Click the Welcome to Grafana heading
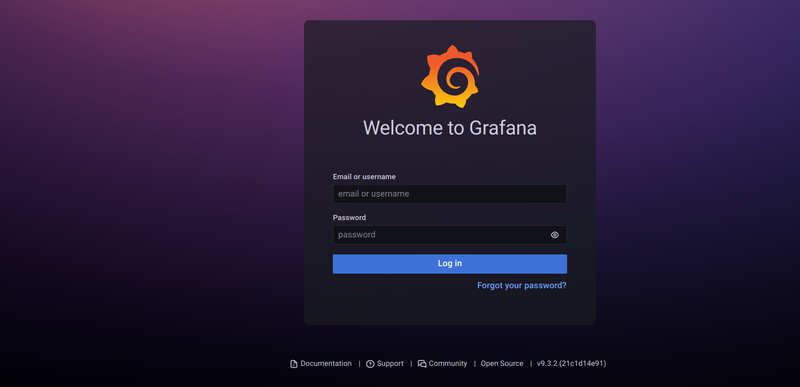Viewport: 800px width, 387px height. (x=449, y=127)
